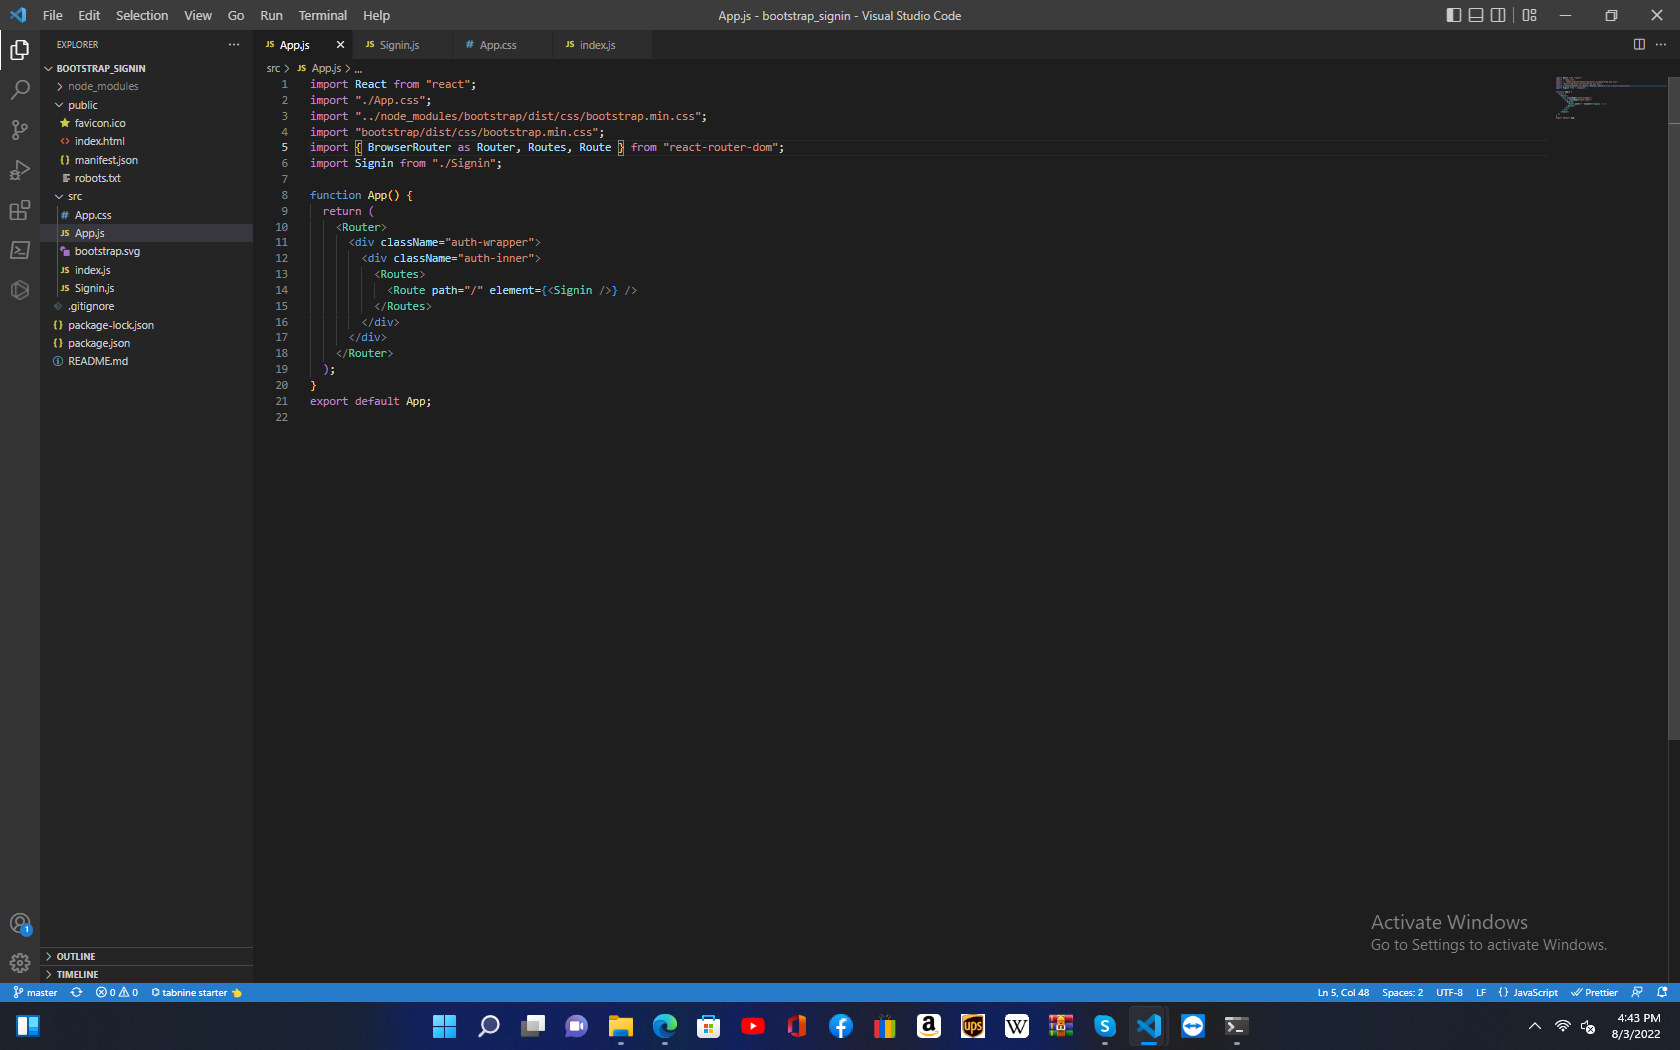
Task: Open the Terminal menu
Action: (x=322, y=15)
